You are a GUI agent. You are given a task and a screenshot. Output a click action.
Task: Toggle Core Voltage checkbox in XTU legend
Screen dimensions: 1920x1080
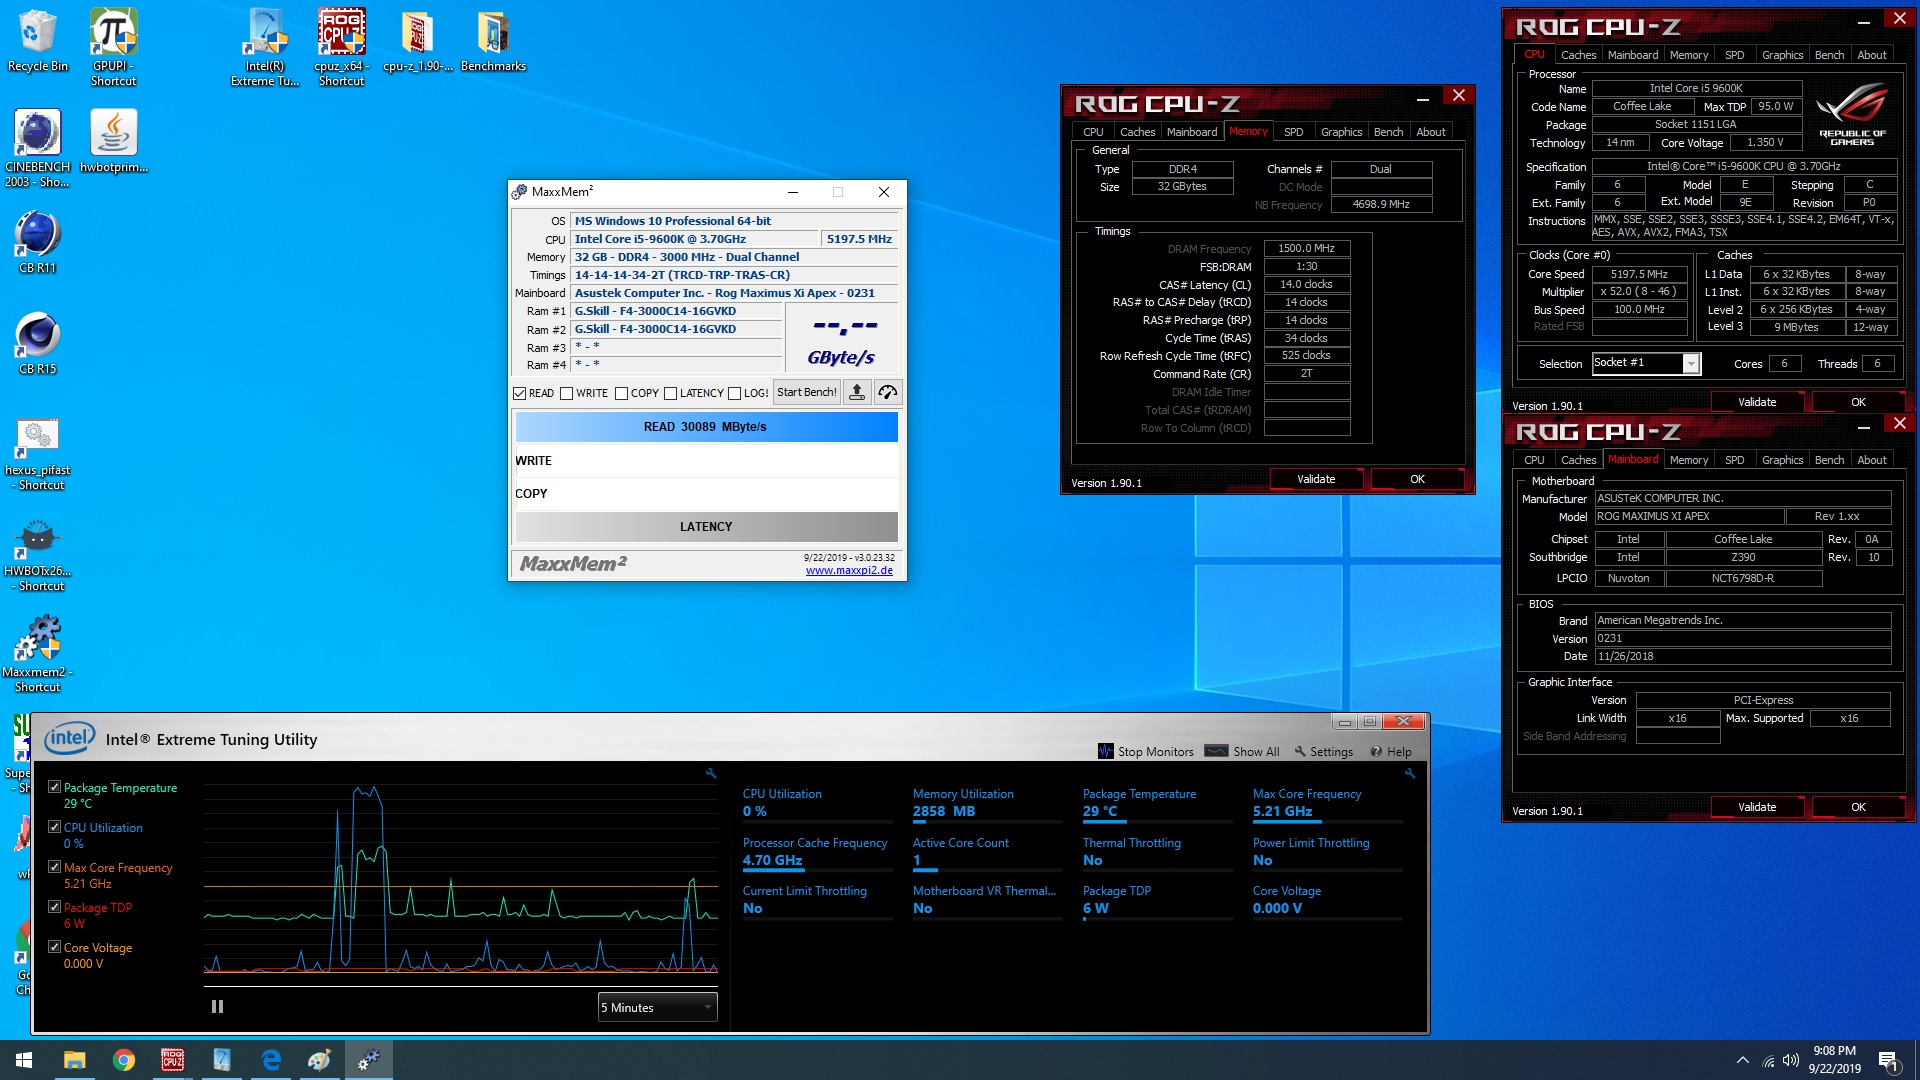click(x=55, y=947)
